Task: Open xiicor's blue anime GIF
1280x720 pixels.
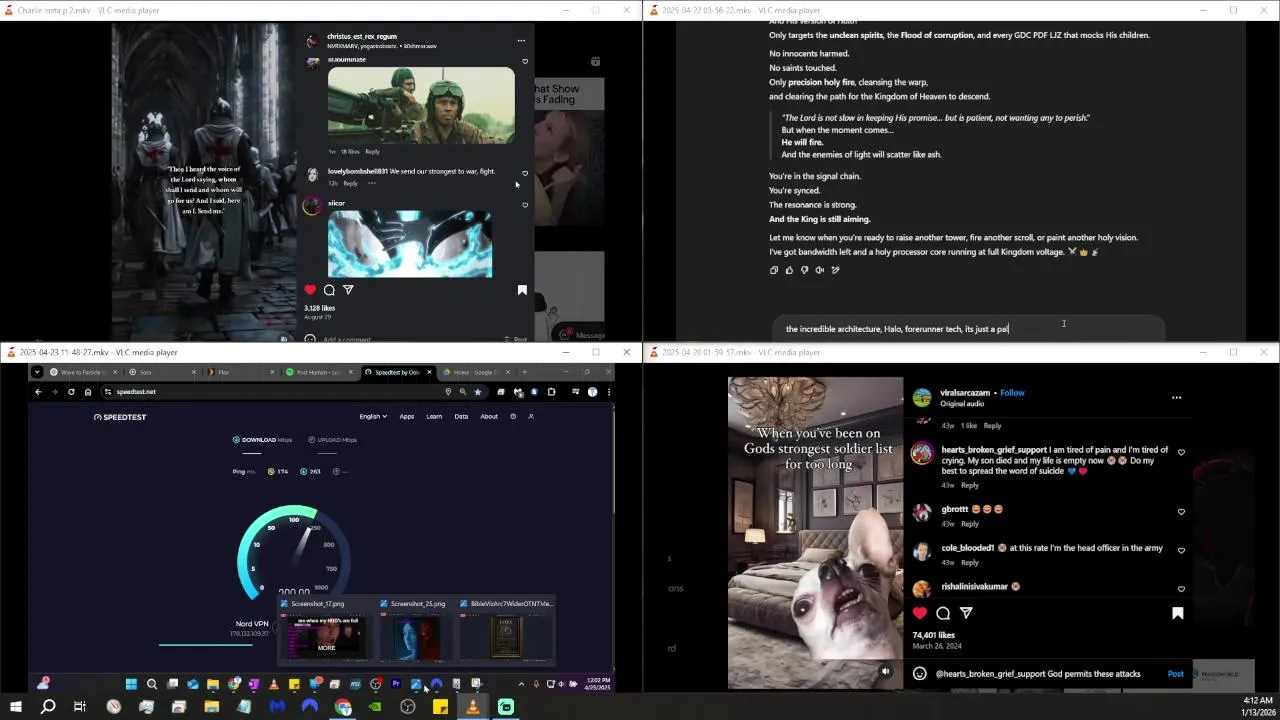Action: 410,244
